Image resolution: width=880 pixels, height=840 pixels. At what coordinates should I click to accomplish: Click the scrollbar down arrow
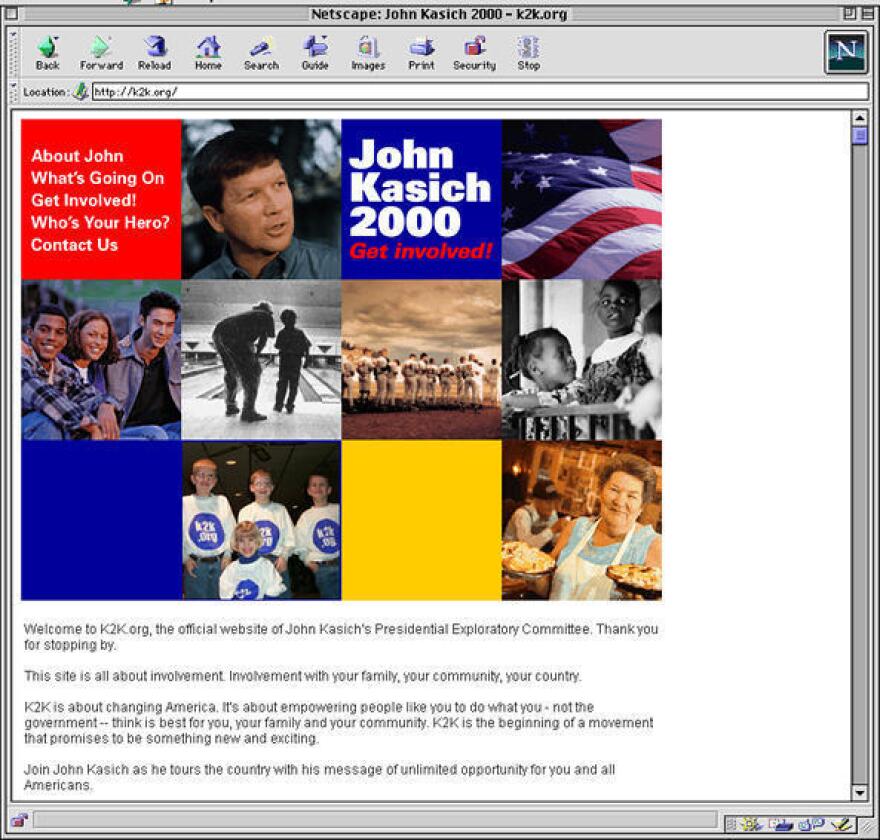tap(859, 793)
